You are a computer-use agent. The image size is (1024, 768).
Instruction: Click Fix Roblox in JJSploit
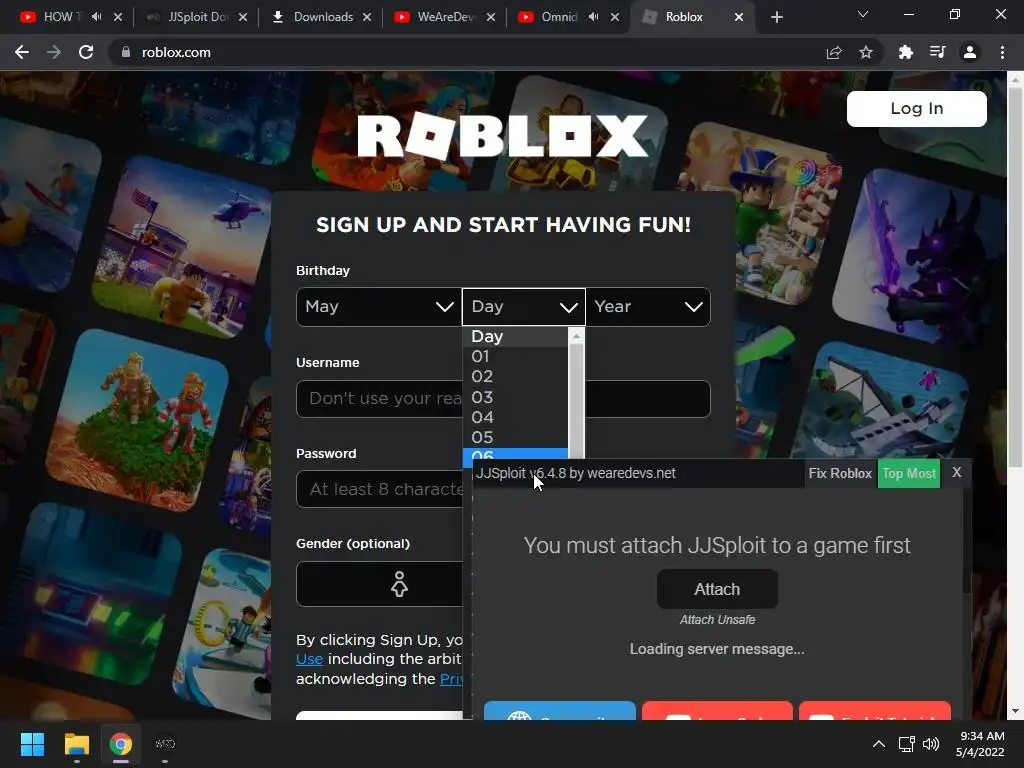tap(840, 473)
